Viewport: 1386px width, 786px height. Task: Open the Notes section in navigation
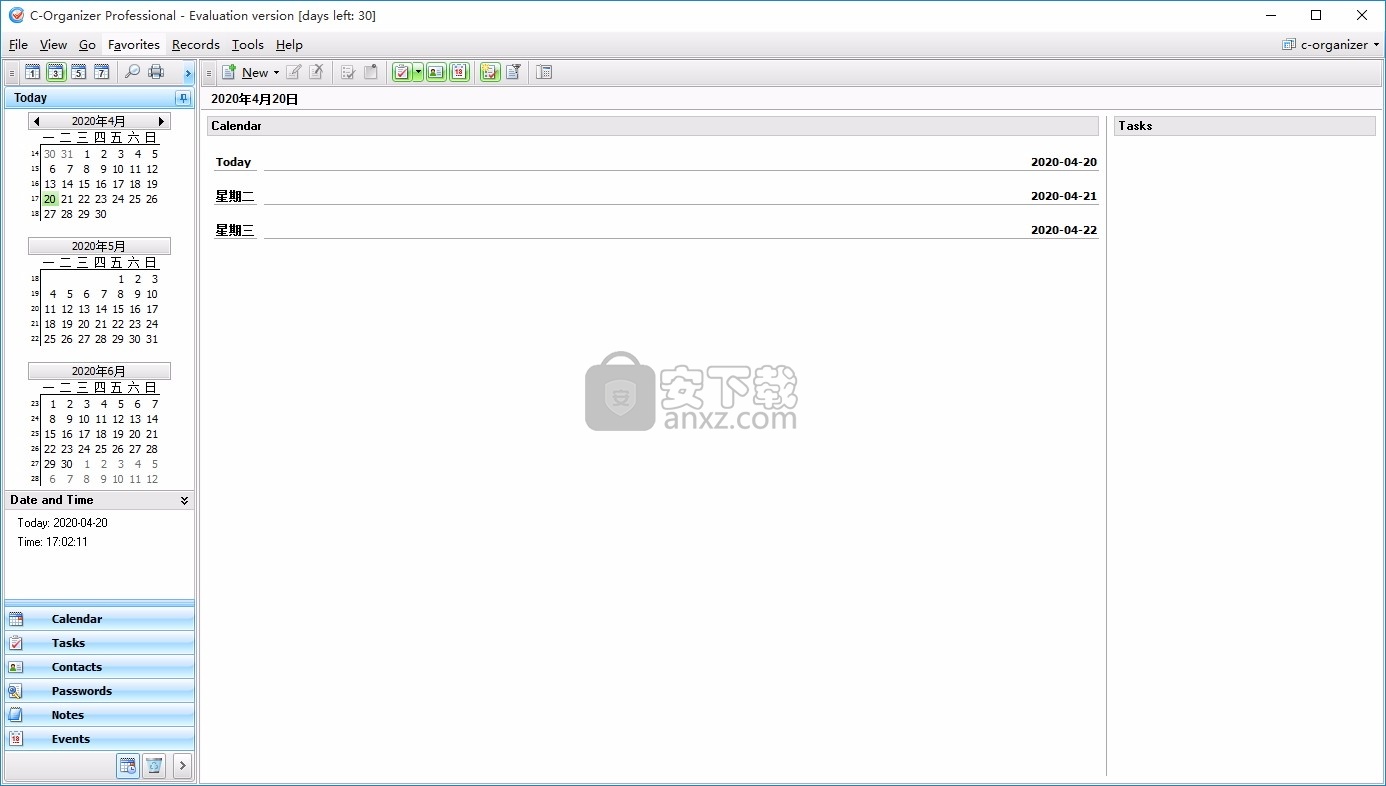click(x=99, y=715)
